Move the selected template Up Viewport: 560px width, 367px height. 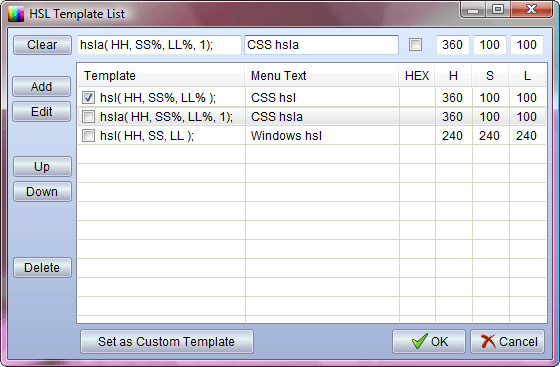42,167
